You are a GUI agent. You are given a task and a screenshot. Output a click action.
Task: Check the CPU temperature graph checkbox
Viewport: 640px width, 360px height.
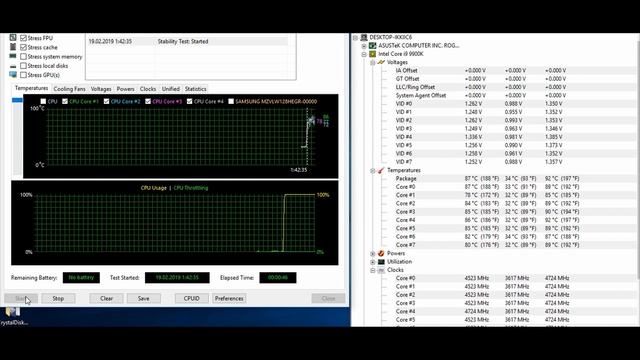[43, 101]
